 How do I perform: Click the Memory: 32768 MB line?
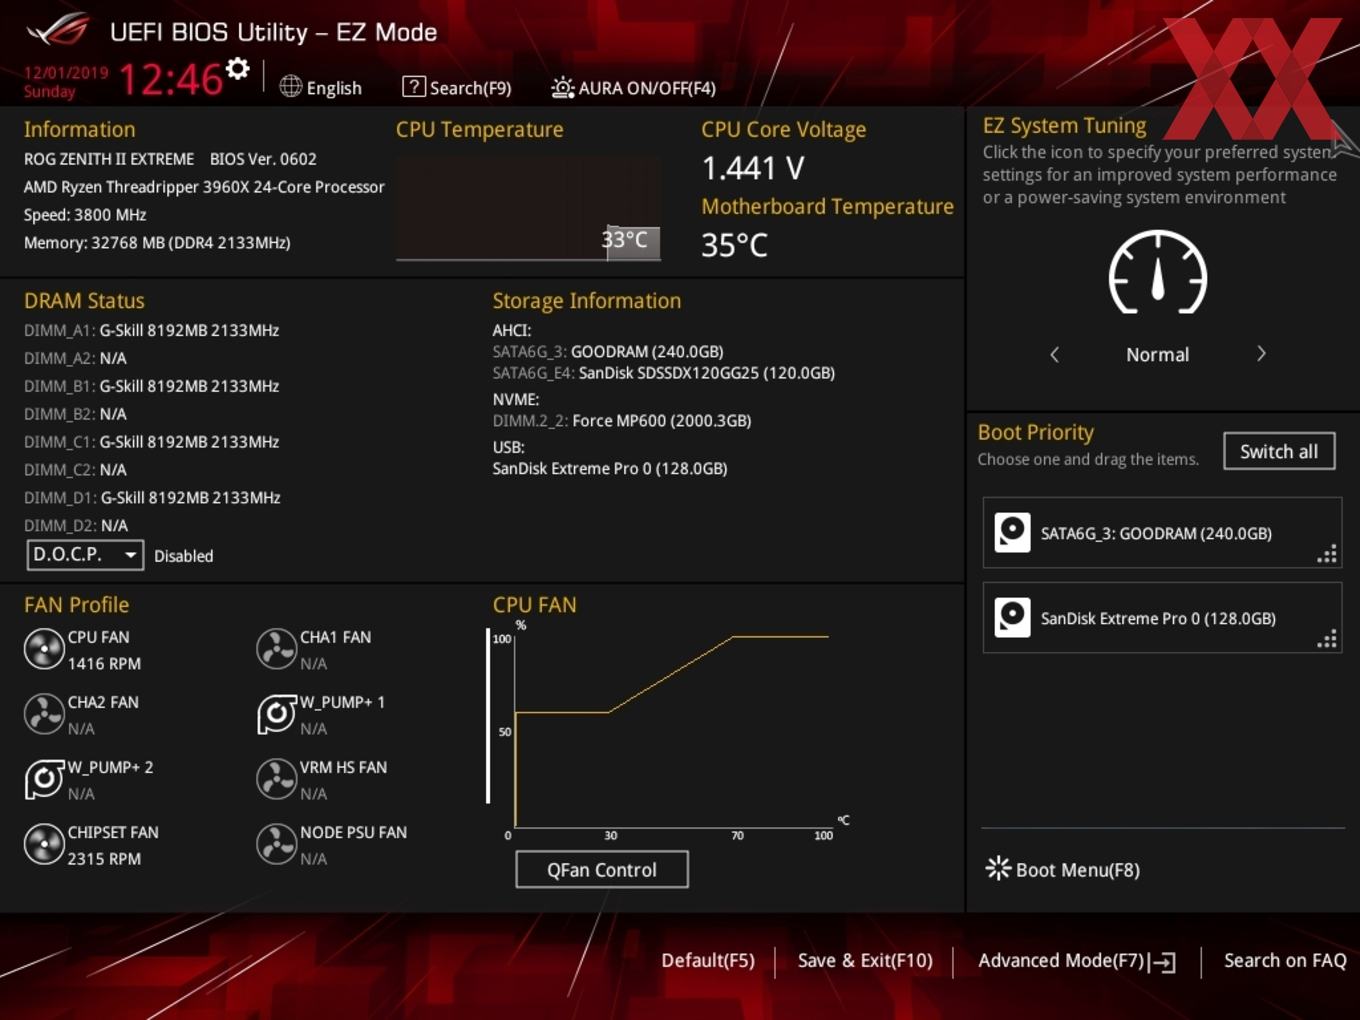coord(157,243)
